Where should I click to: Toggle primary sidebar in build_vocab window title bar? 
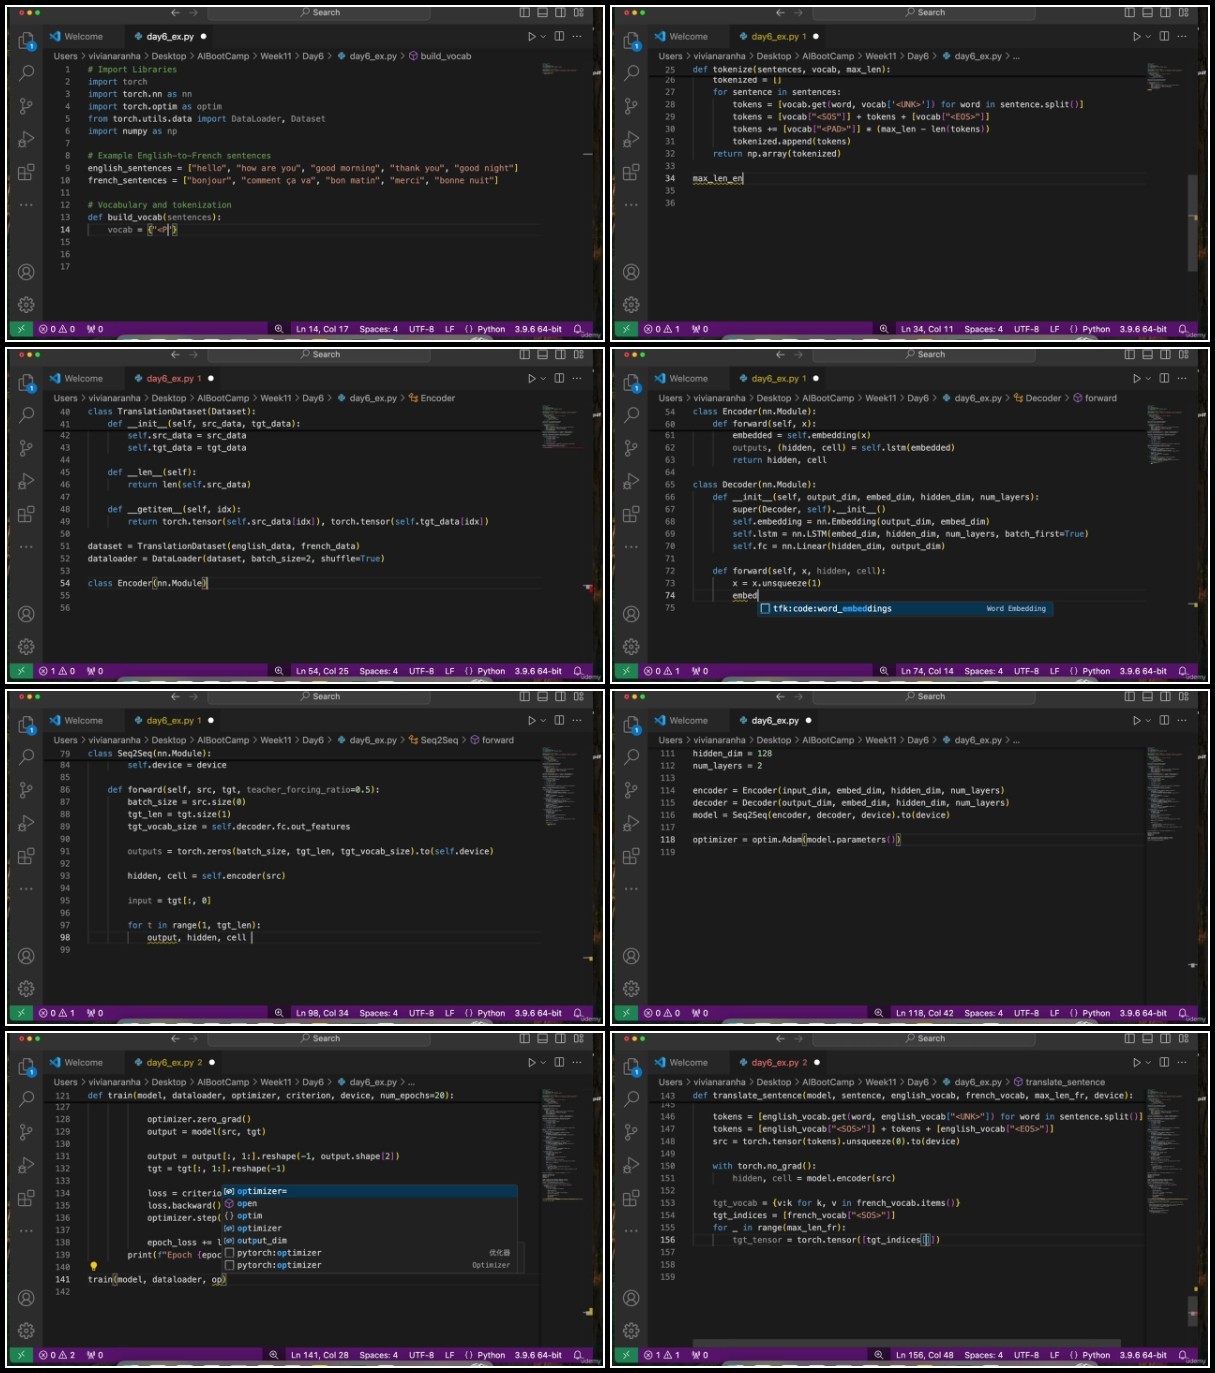tap(525, 13)
